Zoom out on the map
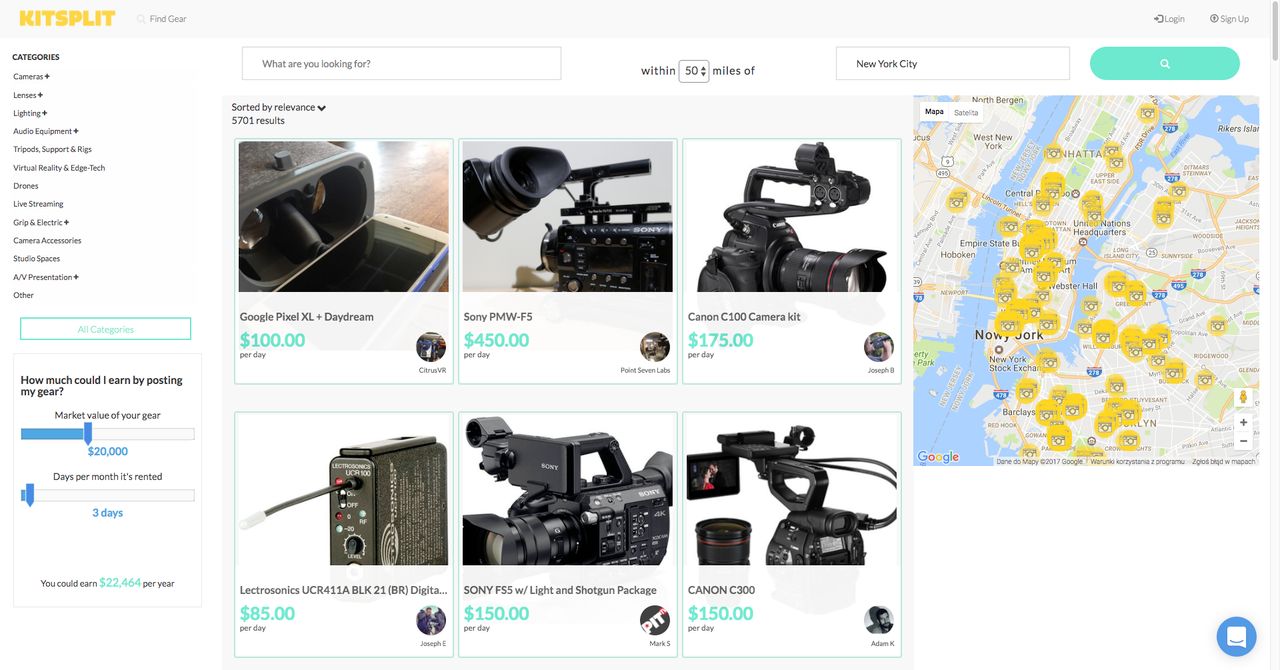 [1244, 441]
